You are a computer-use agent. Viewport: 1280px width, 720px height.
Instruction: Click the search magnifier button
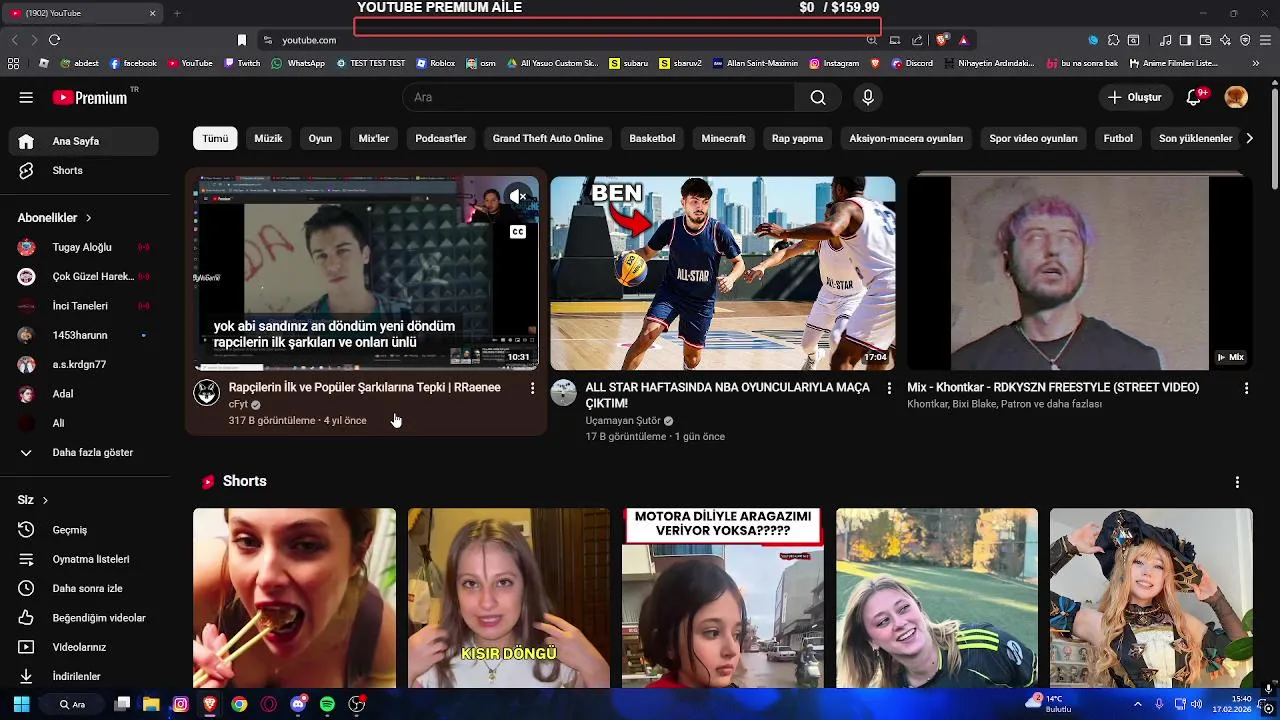click(x=818, y=97)
